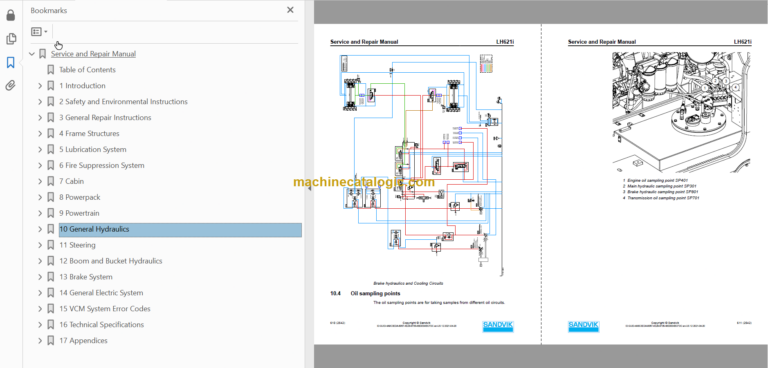Screen dimensions: 768x368
Task: Click the brake hydraulics circuit diagram
Action: pyautogui.click(x=422, y=165)
